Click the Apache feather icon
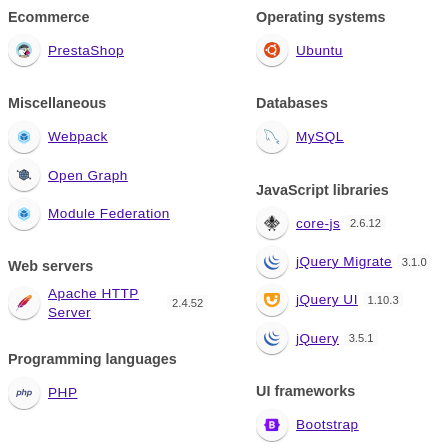Screen dimensions: 435x448 (x=24, y=303)
